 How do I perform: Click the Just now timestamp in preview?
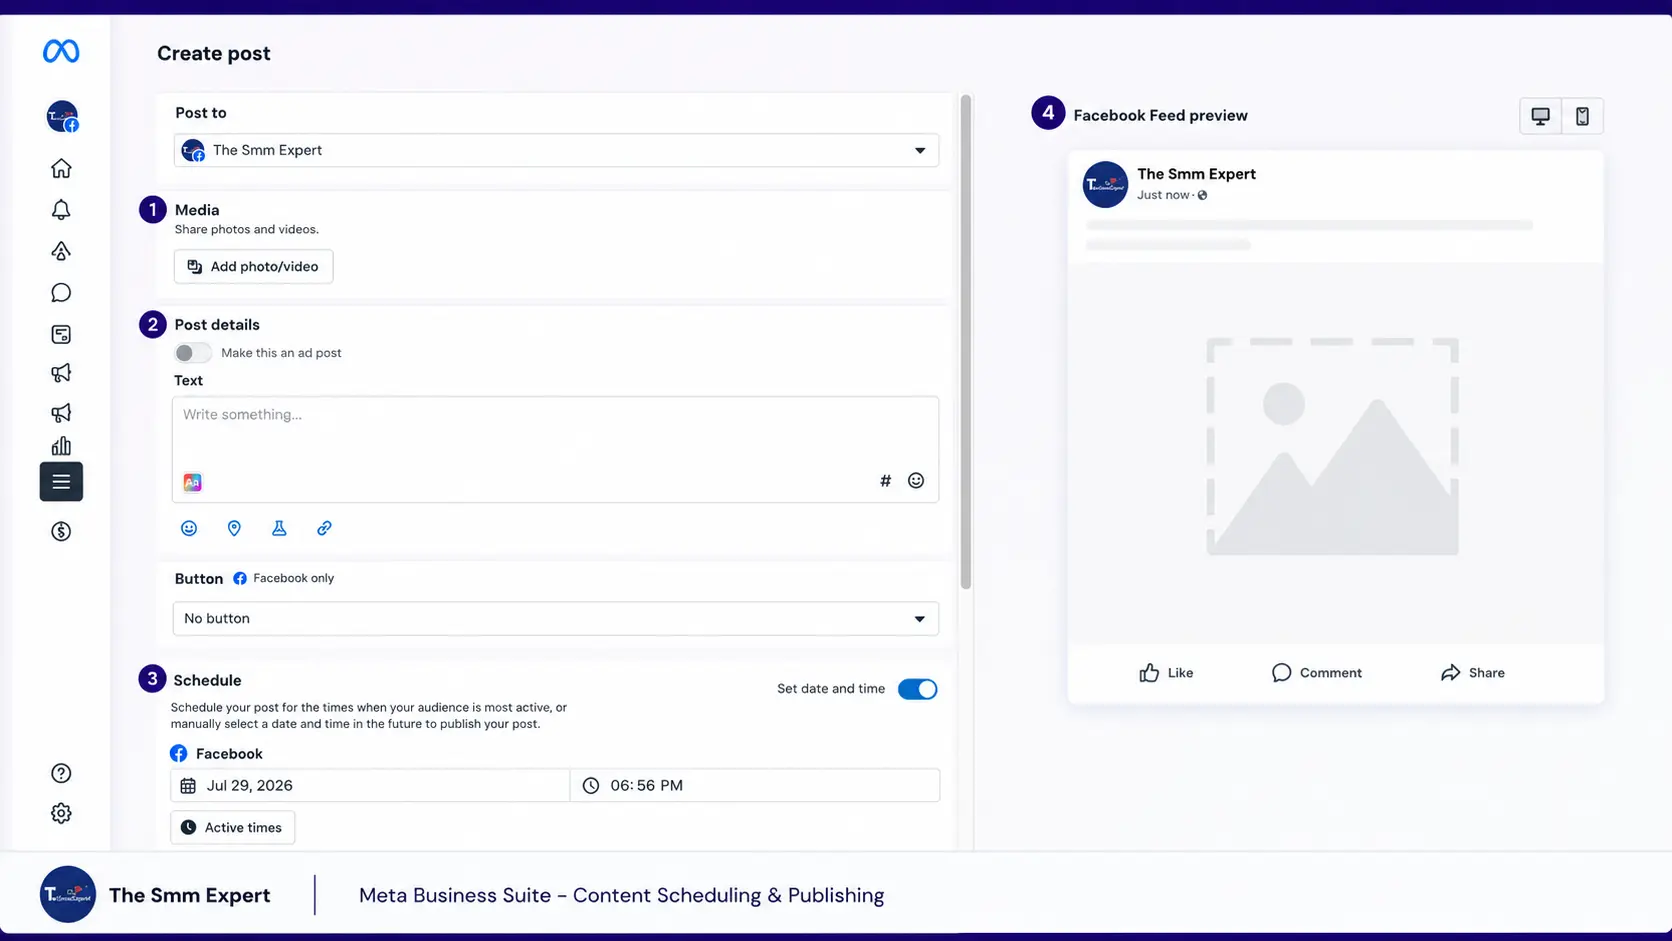point(1163,195)
